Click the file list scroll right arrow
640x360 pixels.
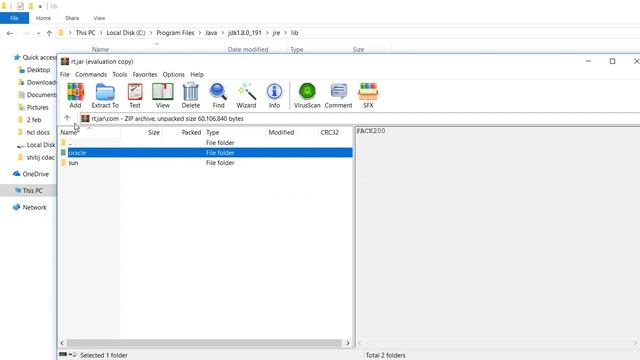(348, 343)
